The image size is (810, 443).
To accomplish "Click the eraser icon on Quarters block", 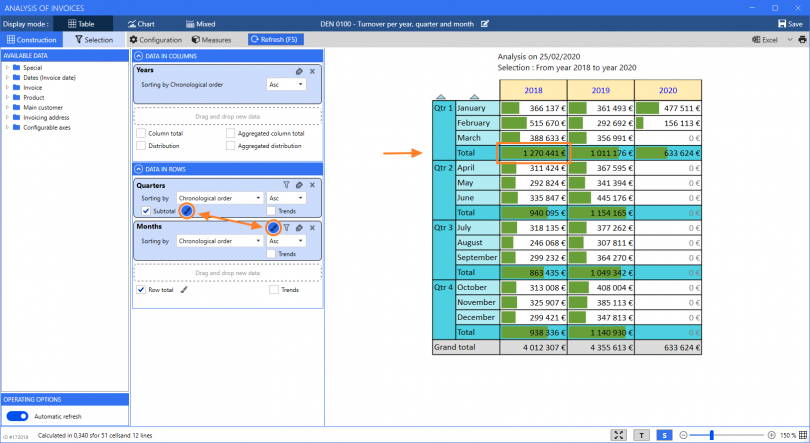I will [x=299, y=185].
